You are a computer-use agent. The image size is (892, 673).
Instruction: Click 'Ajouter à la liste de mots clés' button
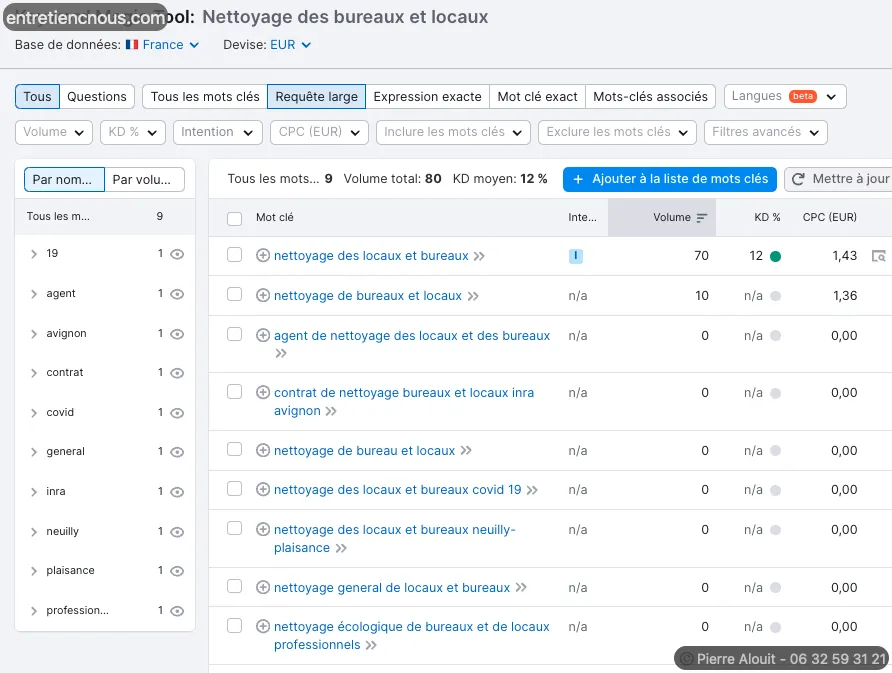669,179
